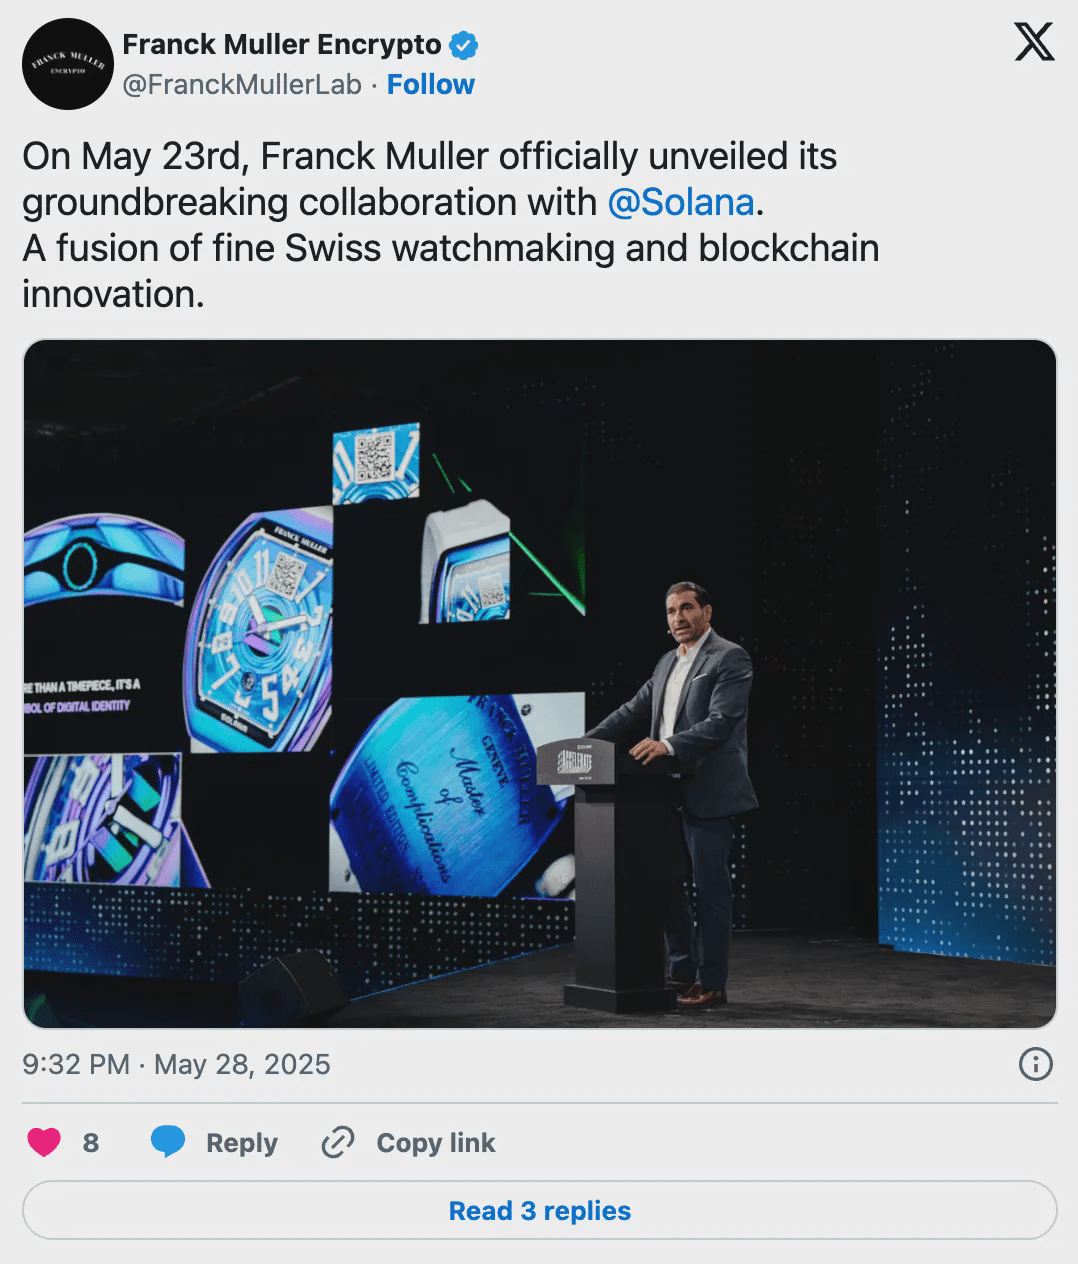
Task: Open X via the X logo
Action: [1034, 42]
